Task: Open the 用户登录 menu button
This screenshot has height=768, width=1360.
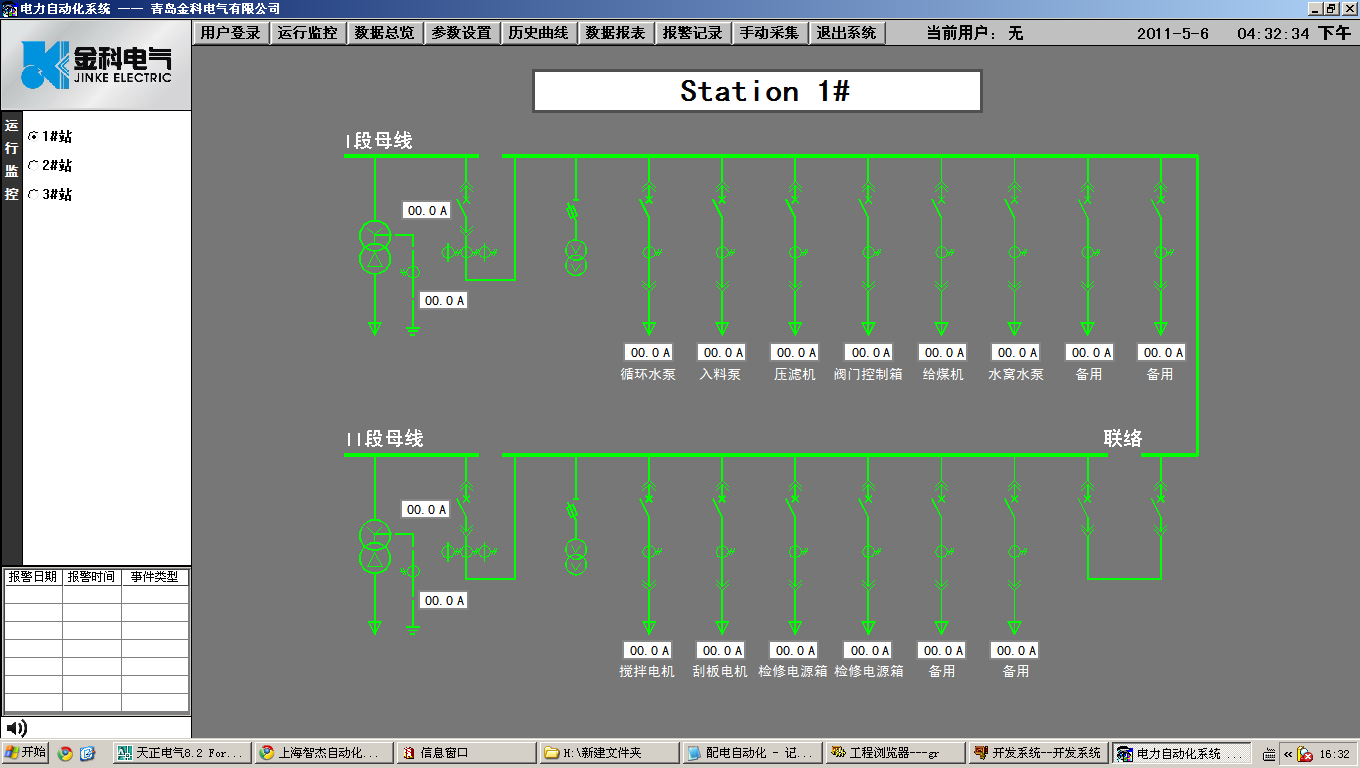Action: [x=230, y=33]
